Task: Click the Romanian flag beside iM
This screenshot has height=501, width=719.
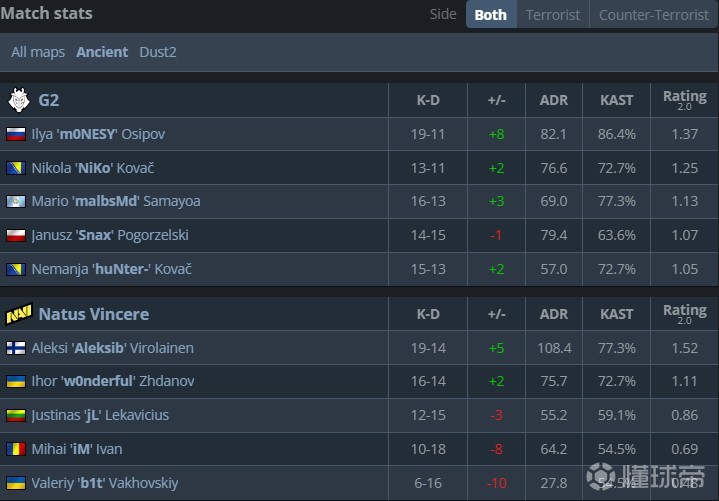Action: (16, 449)
